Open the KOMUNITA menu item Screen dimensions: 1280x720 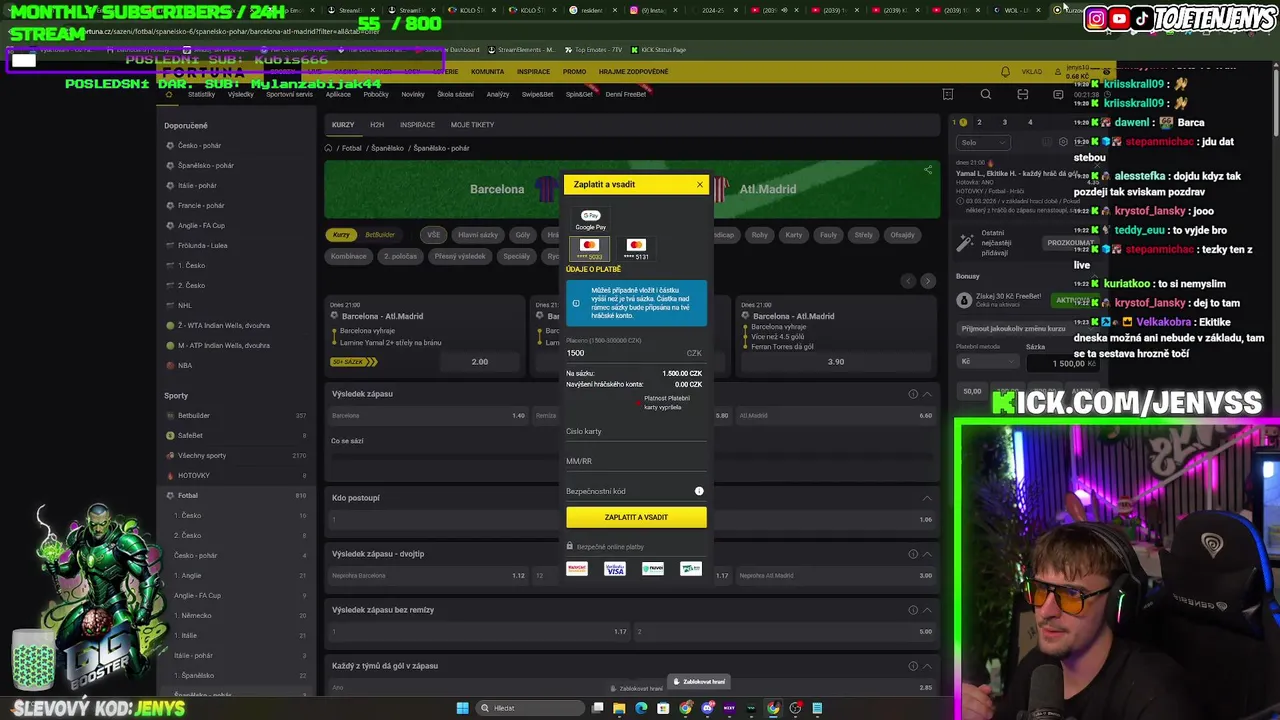click(x=487, y=72)
